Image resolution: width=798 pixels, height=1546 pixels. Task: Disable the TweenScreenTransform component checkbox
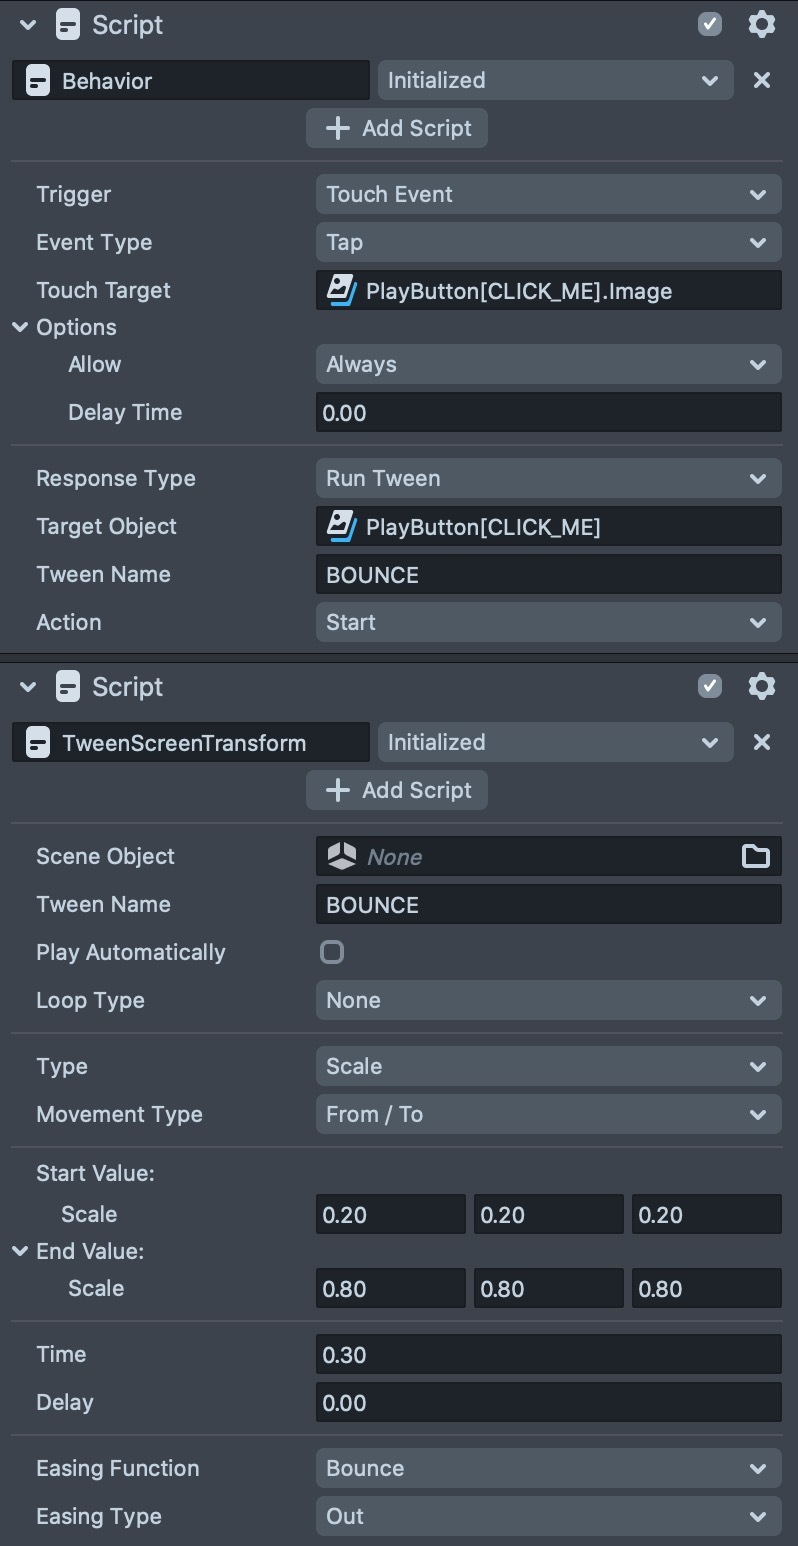point(709,686)
